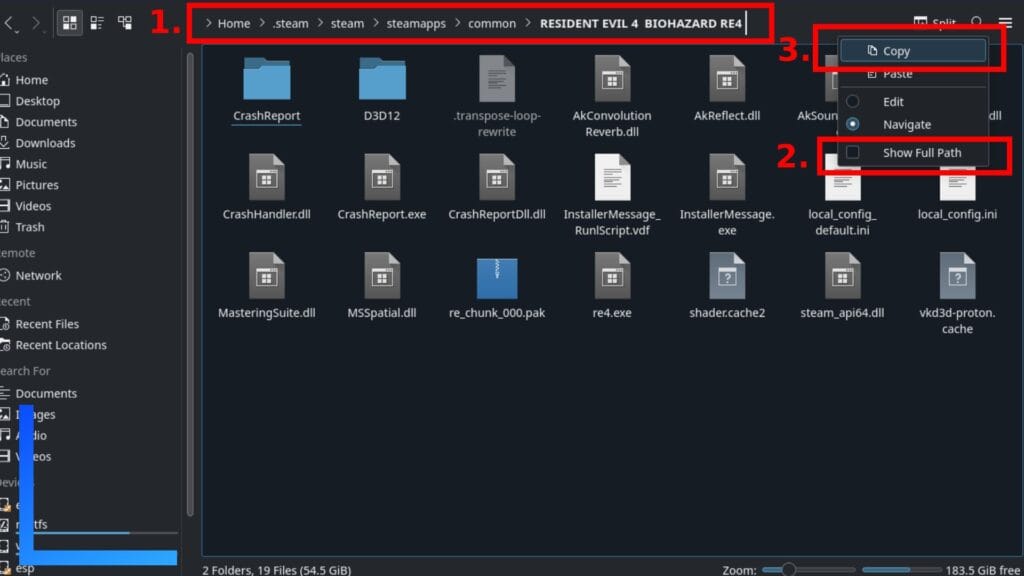Select the Edit radio option
1024x576 pixels.
[x=853, y=102]
